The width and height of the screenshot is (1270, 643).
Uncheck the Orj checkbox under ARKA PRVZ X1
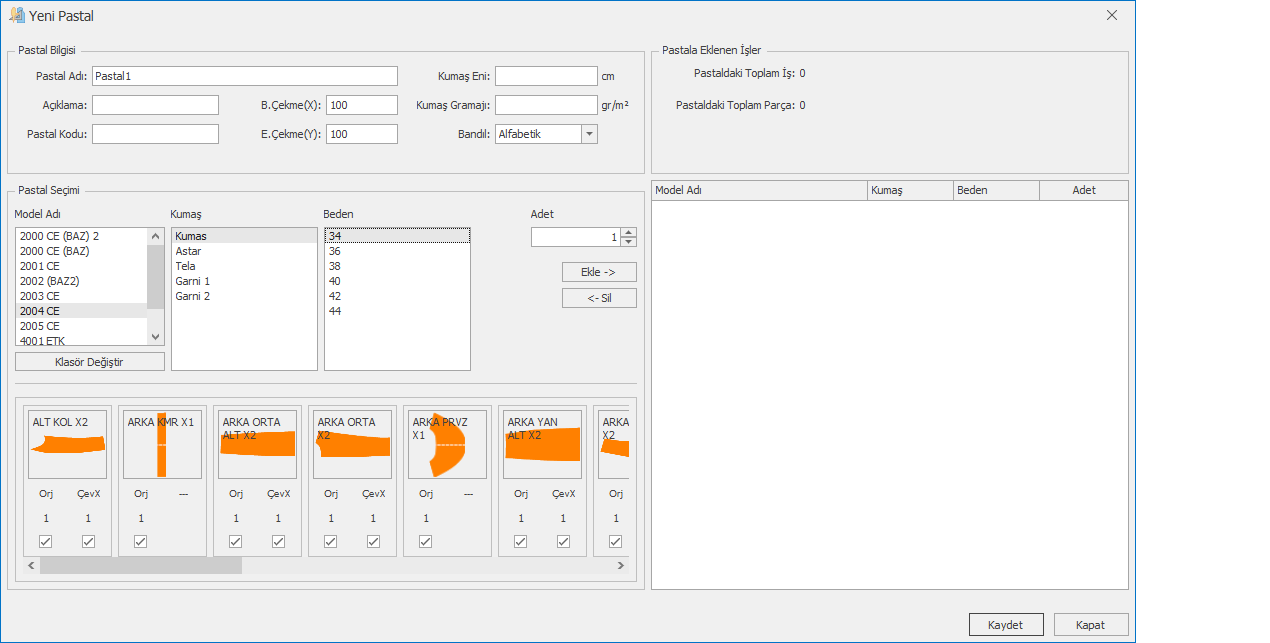[426, 541]
